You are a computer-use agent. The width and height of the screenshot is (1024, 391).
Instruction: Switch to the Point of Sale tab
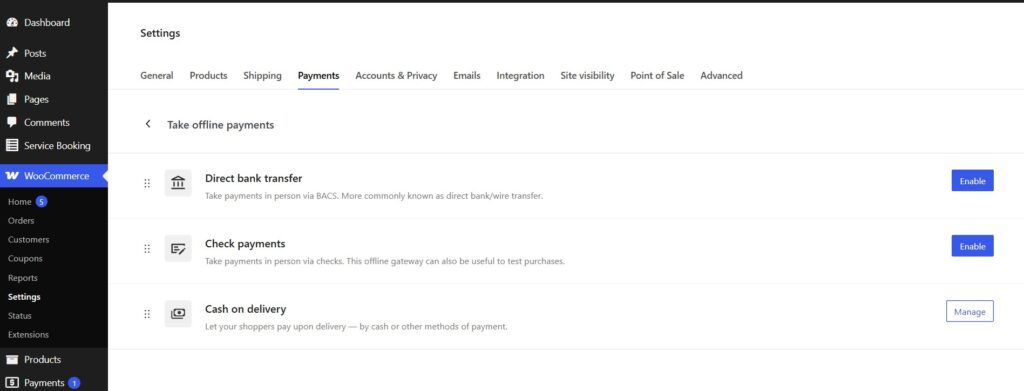(657, 76)
